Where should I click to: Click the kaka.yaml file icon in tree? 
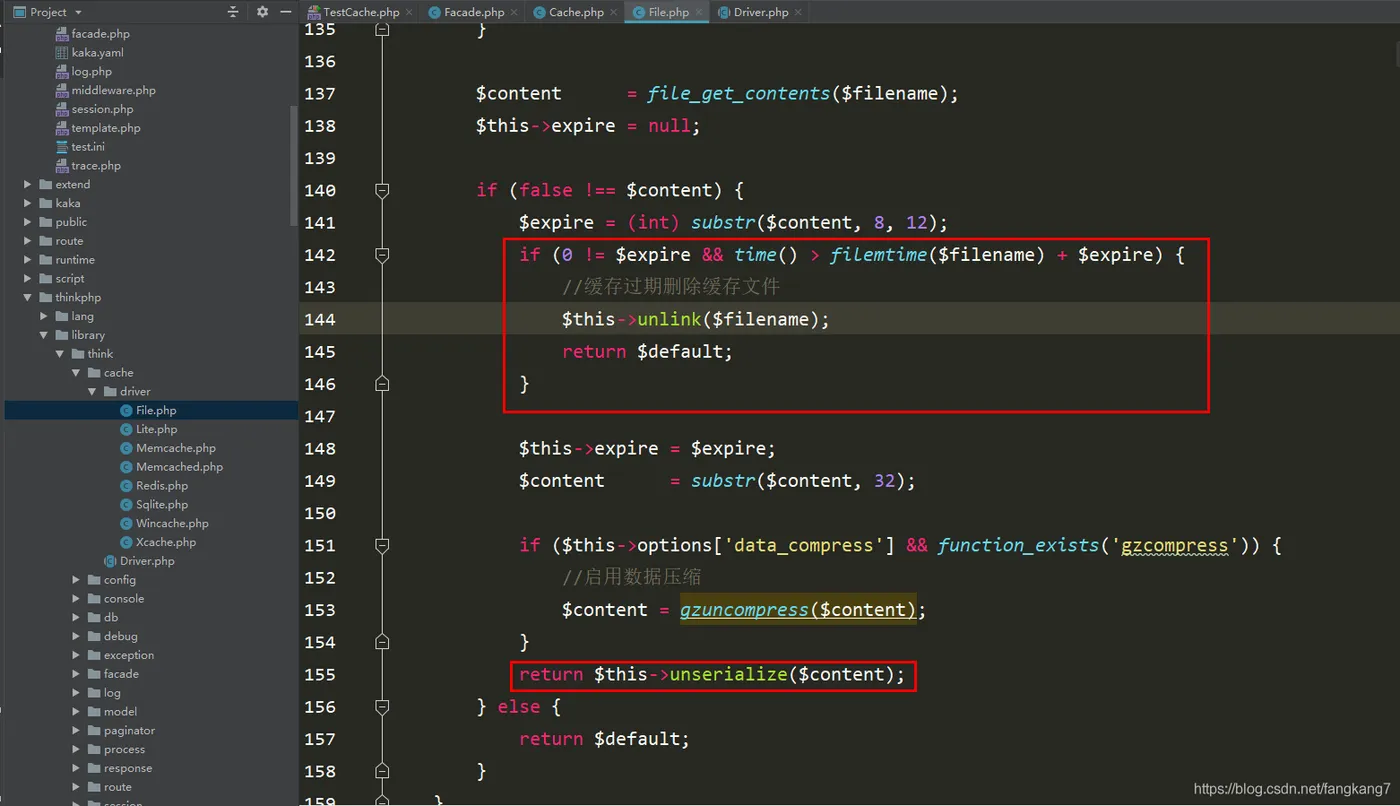click(62, 52)
